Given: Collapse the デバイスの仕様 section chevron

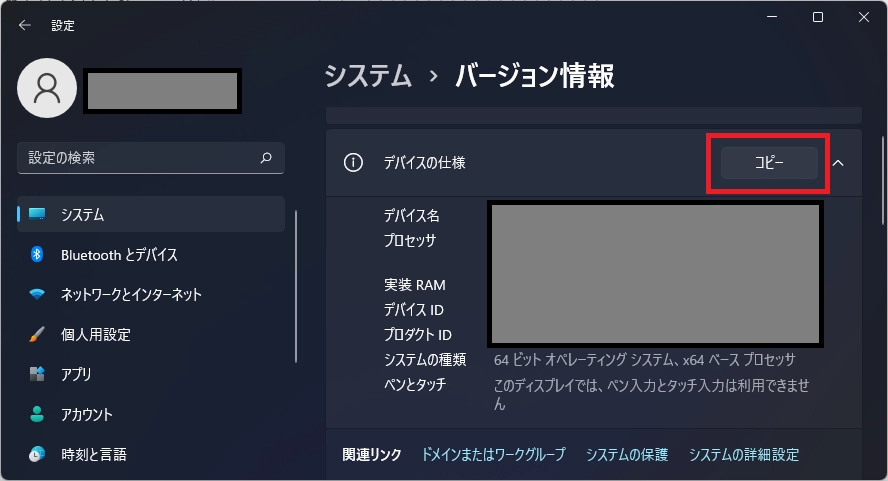Looking at the screenshot, I should [x=838, y=163].
